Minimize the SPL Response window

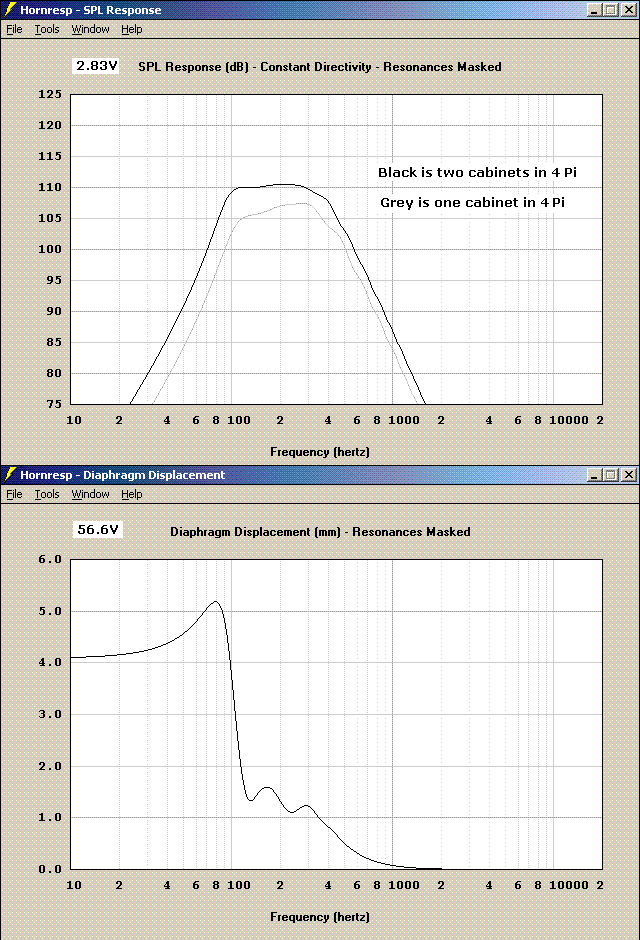[594, 10]
